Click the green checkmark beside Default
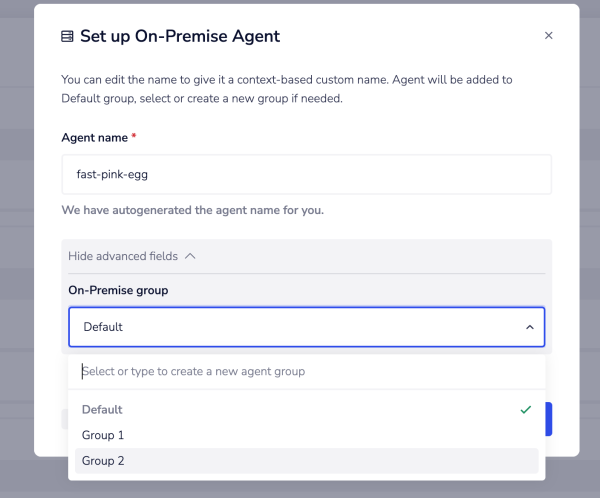Screen dimensions: 600x498 point(525,409)
